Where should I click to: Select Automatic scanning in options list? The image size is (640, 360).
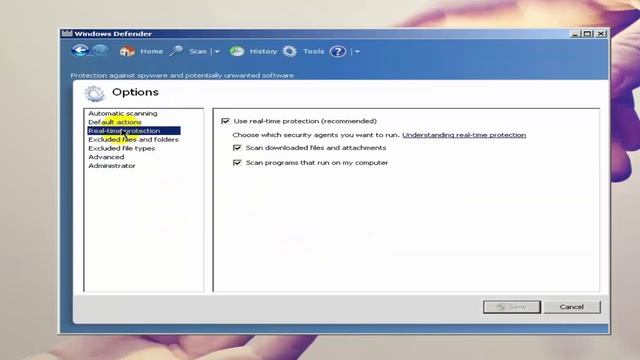click(122, 113)
